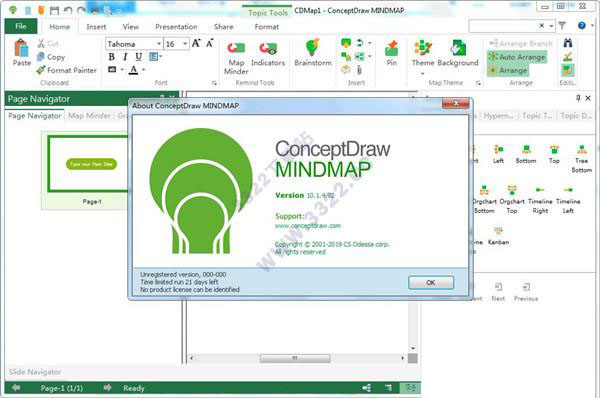Open the Indicators remind tool
Image resolution: width=600 pixels, height=398 pixels.
pos(268,53)
